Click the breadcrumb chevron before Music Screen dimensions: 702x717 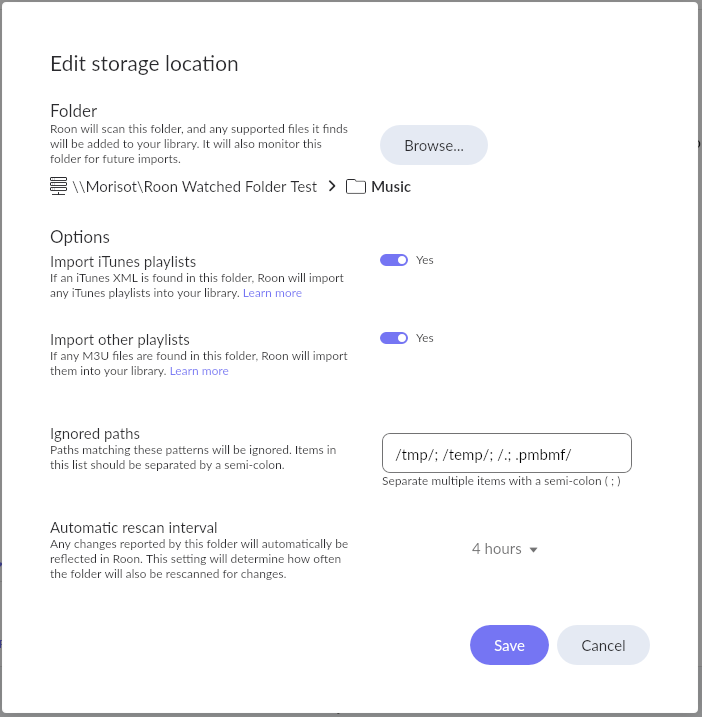coord(332,186)
